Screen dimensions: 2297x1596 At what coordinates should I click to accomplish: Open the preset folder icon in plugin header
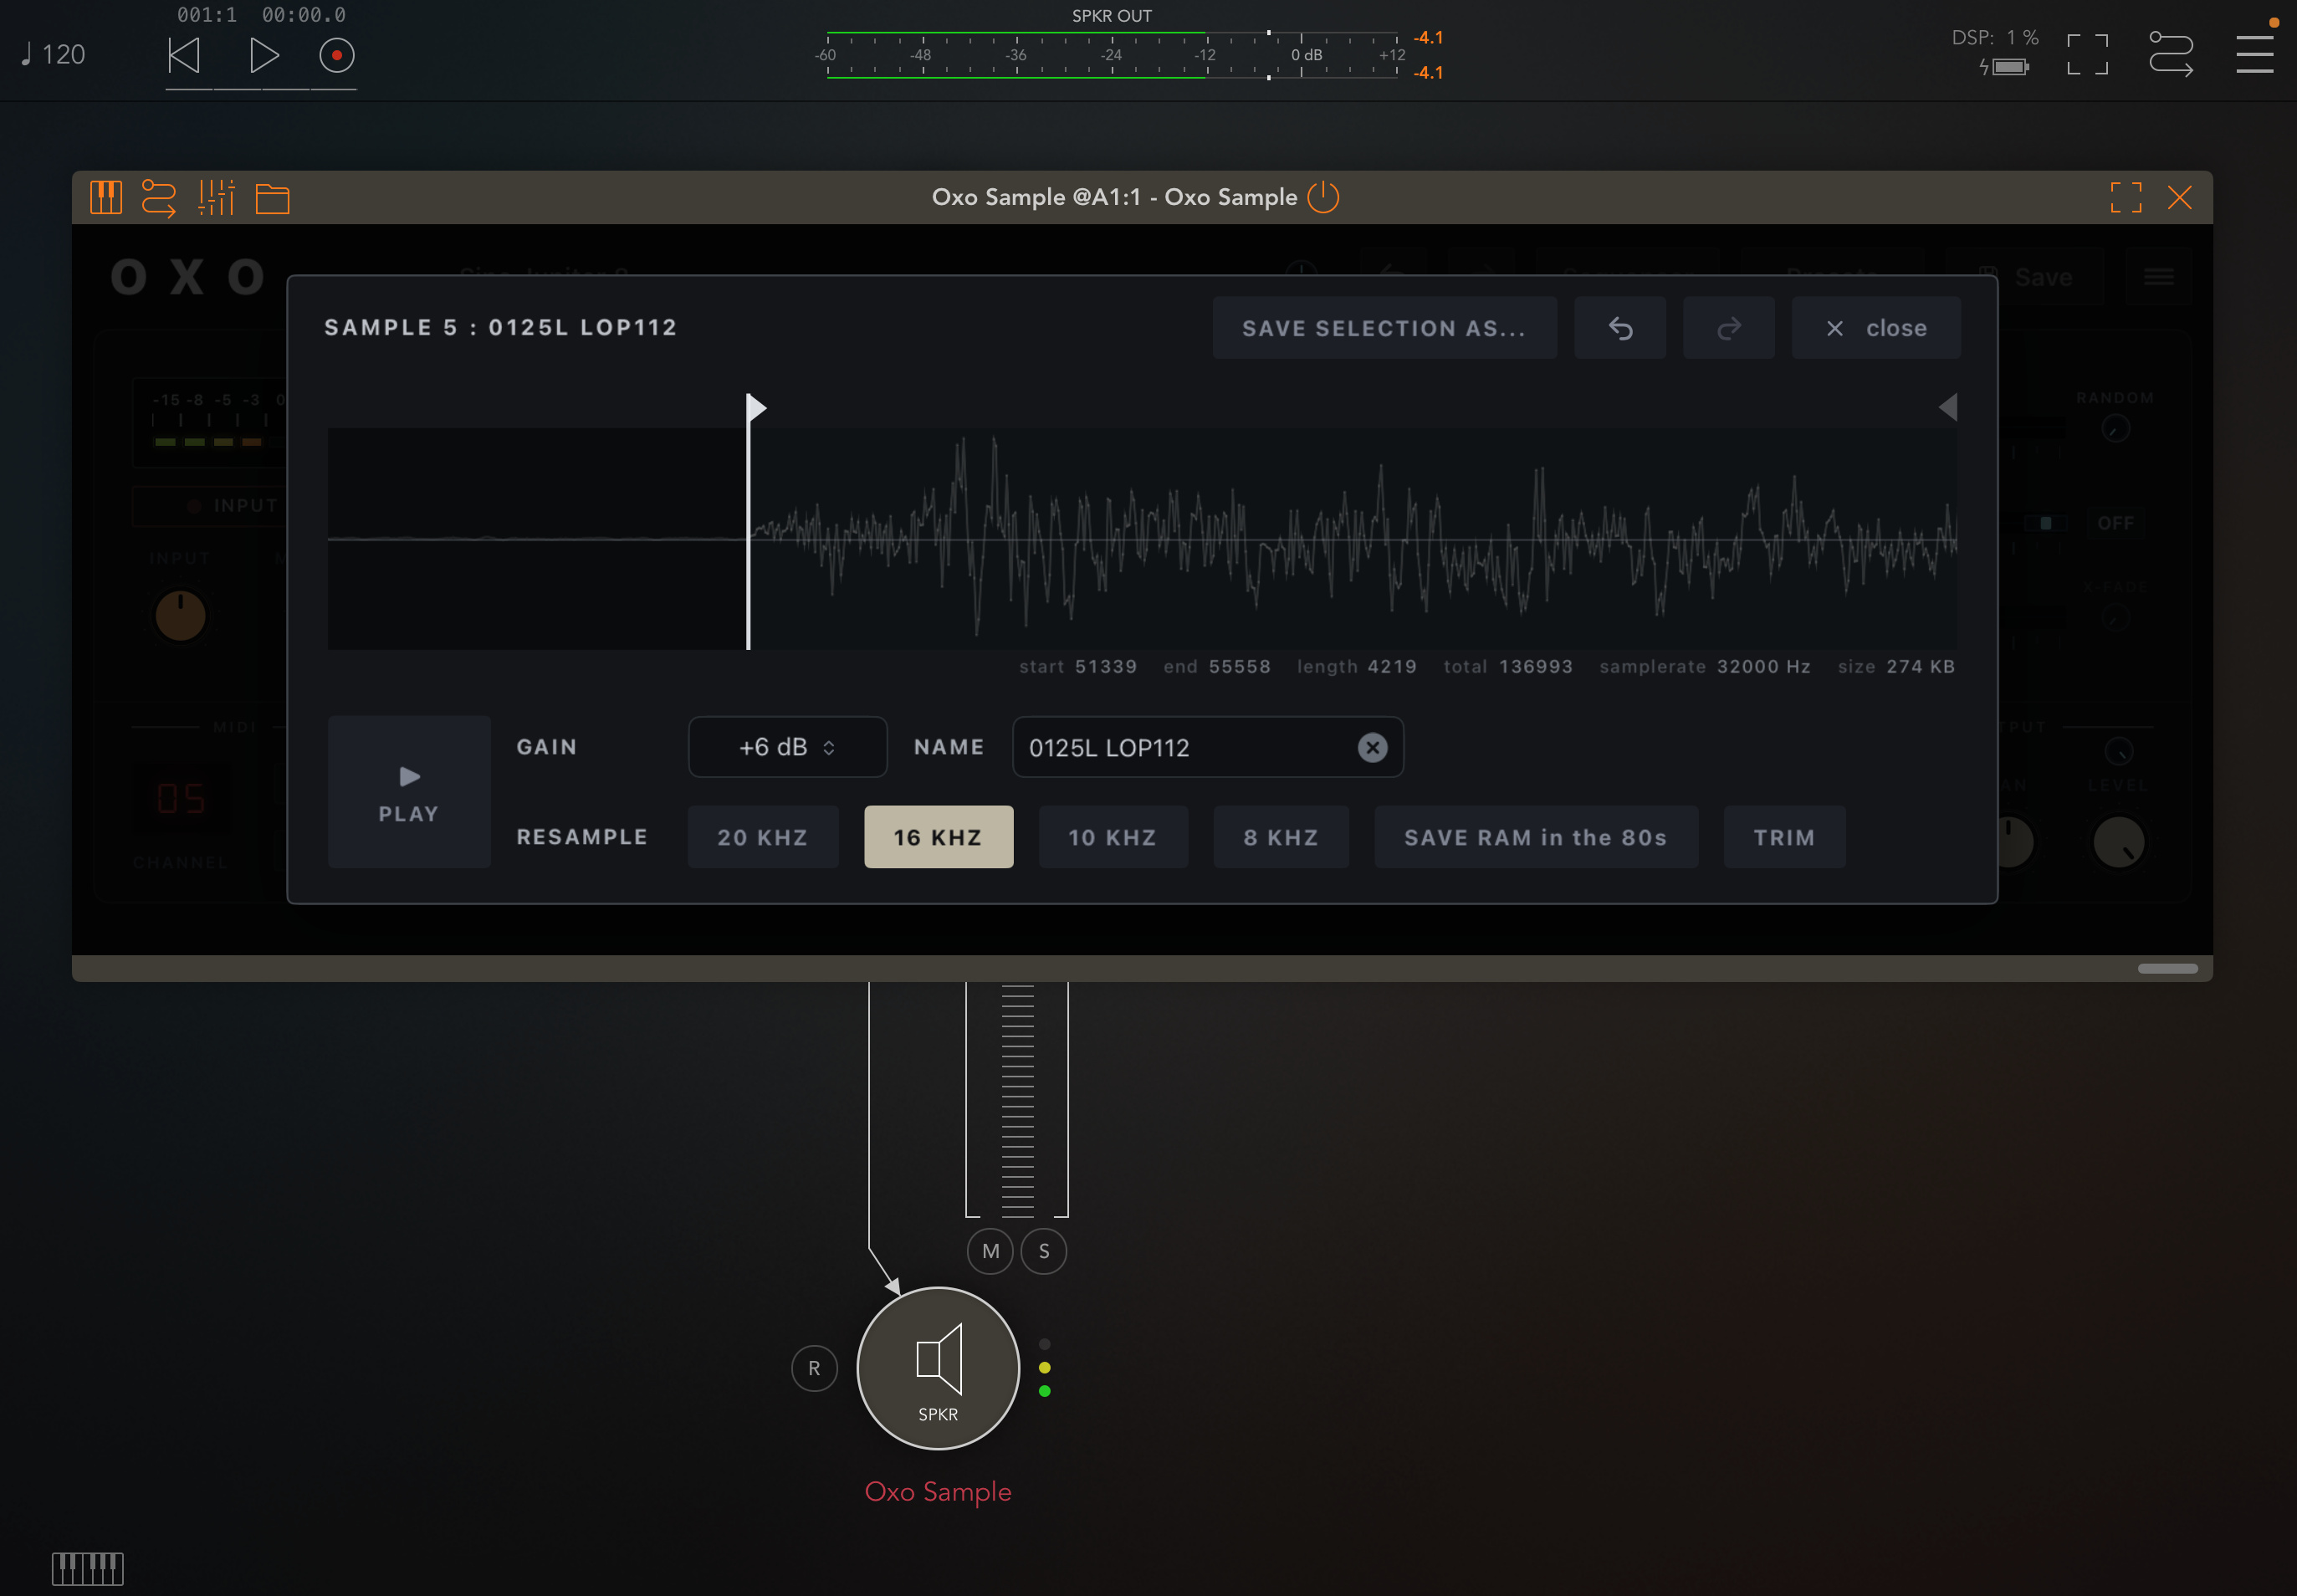[272, 198]
